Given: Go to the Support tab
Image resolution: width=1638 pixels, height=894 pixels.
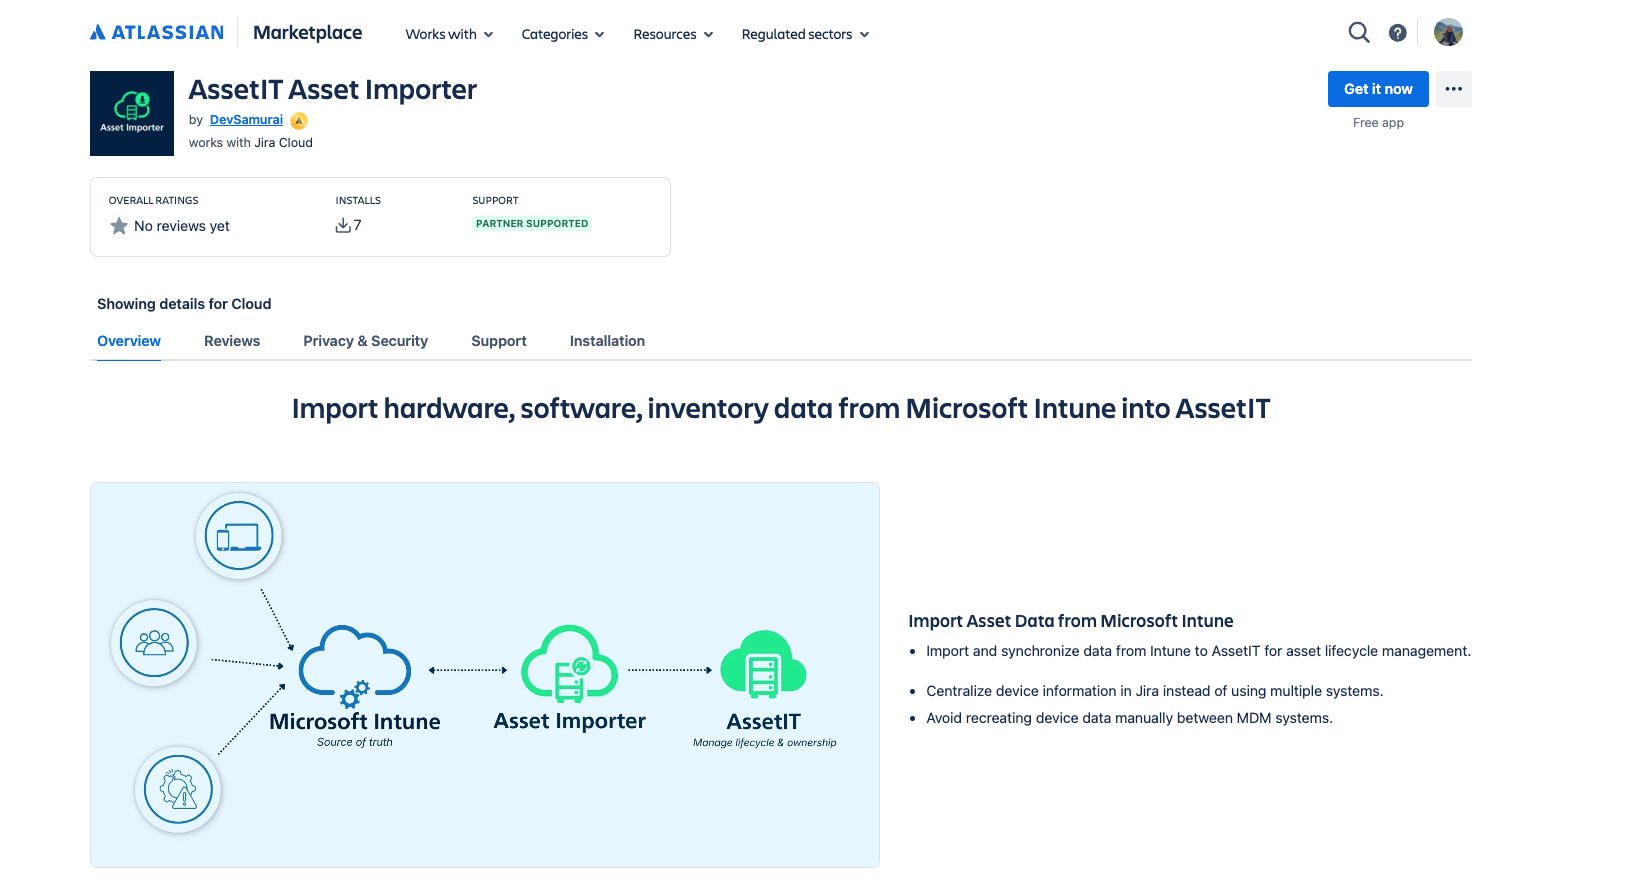Looking at the screenshot, I should 498,341.
